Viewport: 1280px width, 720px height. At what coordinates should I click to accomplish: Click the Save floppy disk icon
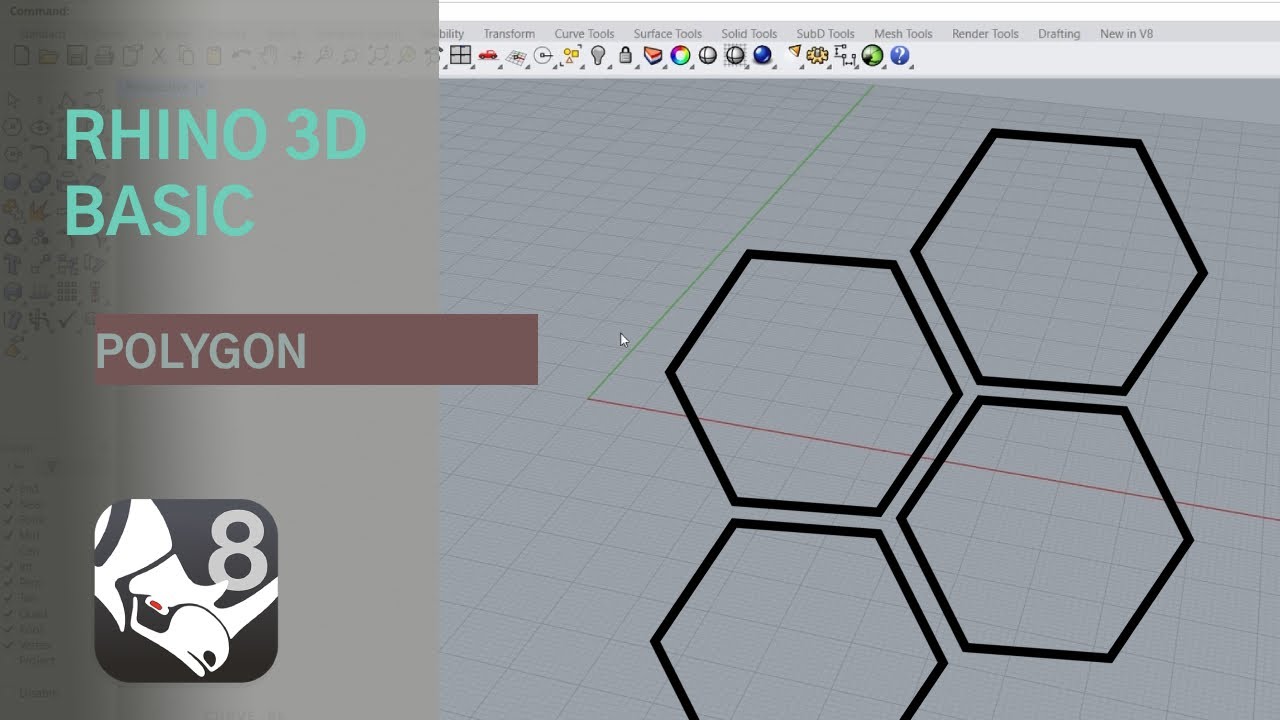pos(75,56)
